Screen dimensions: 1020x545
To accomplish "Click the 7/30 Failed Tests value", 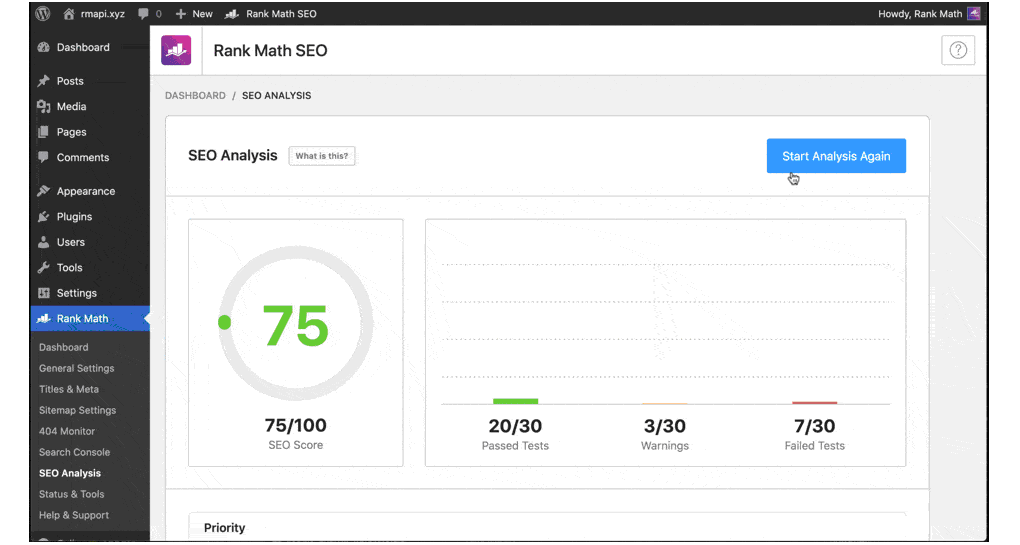I will (x=814, y=426).
